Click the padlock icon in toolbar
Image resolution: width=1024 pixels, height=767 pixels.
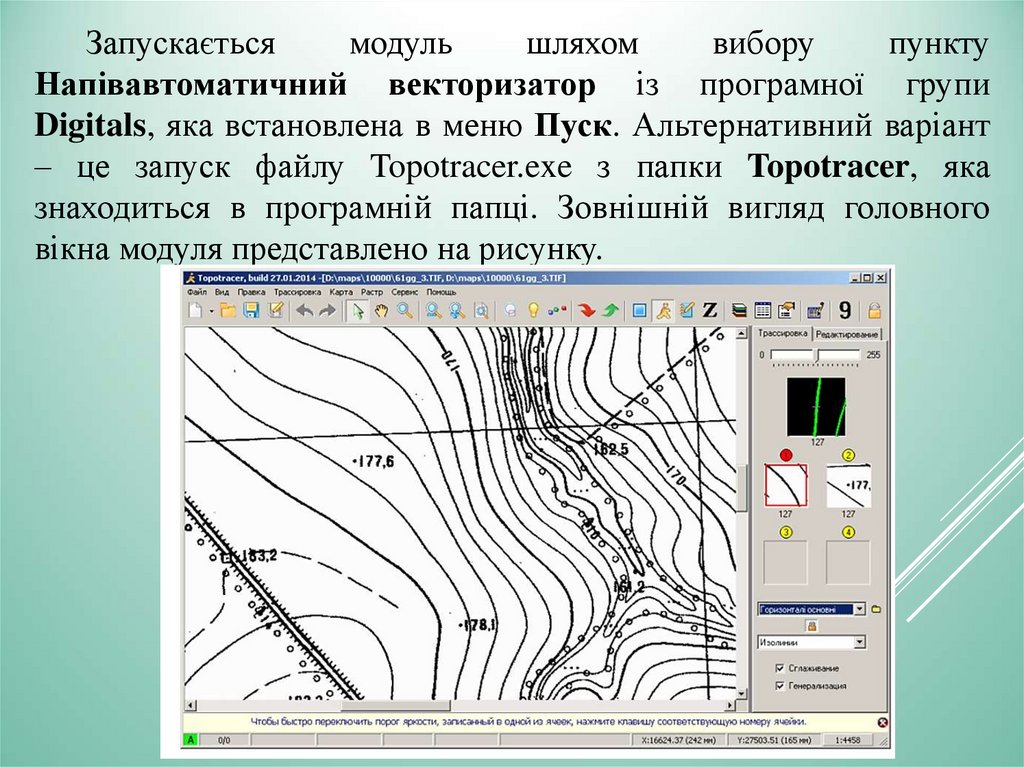tap(874, 311)
